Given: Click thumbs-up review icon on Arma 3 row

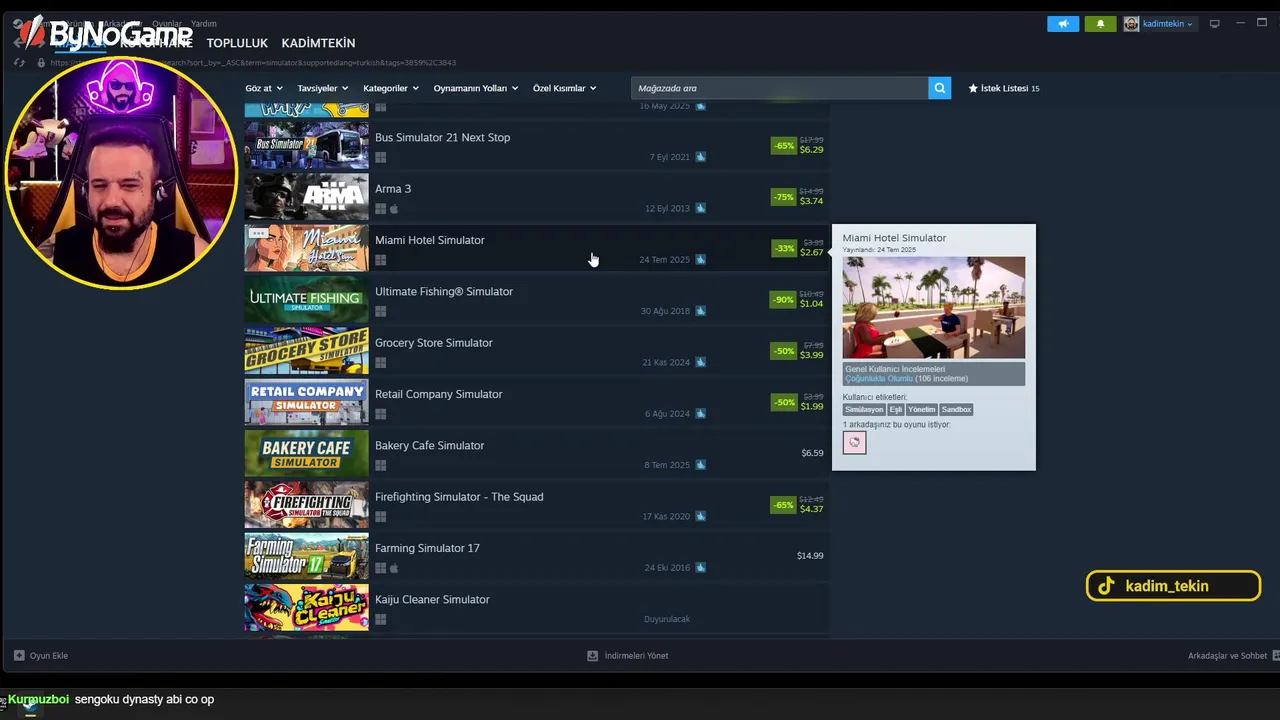Looking at the screenshot, I should (x=700, y=208).
